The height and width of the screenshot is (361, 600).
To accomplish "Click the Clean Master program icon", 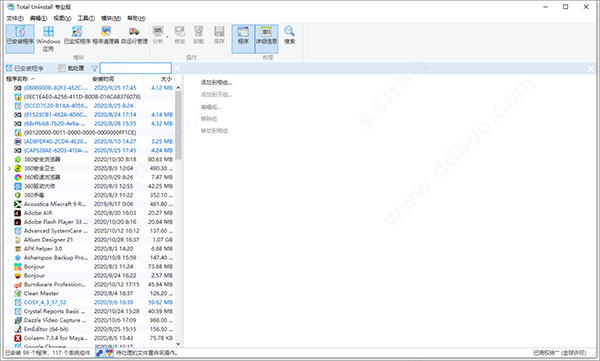I will (18, 293).
